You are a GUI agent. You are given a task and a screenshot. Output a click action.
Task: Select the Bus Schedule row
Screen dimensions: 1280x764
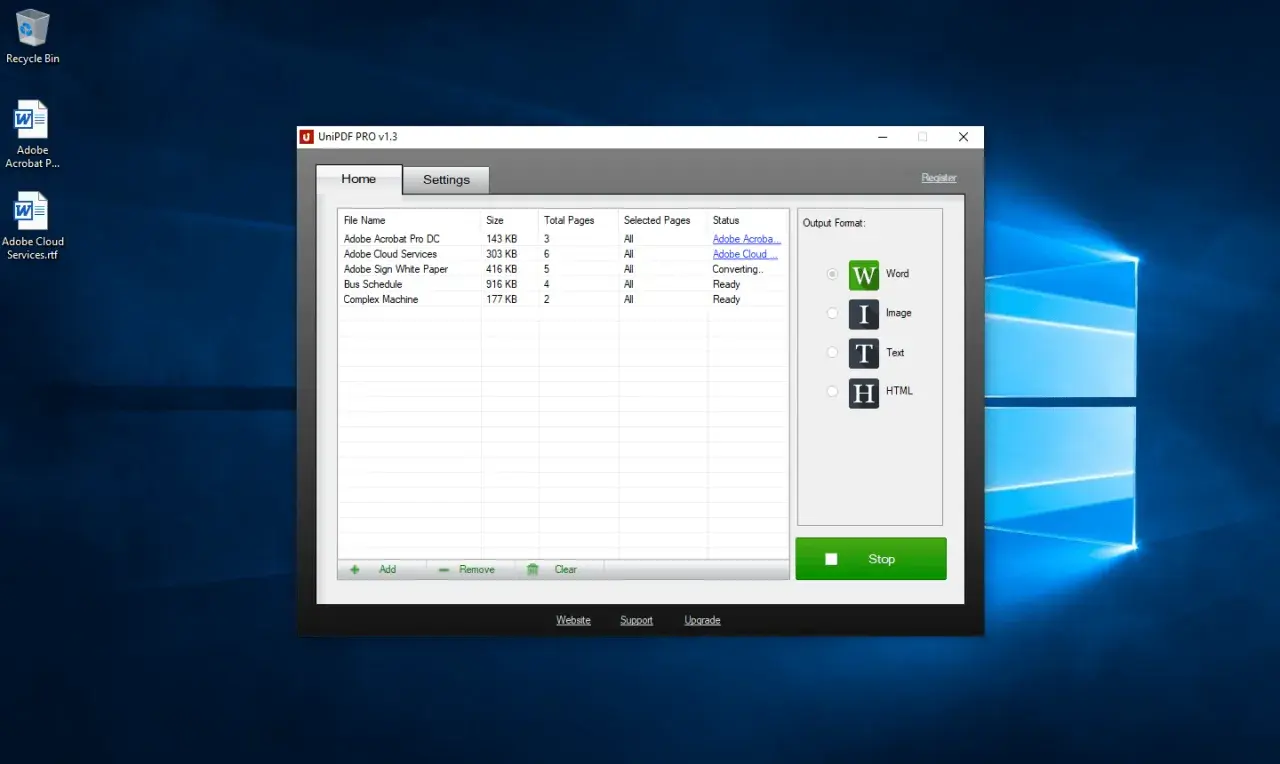[563, 284]
